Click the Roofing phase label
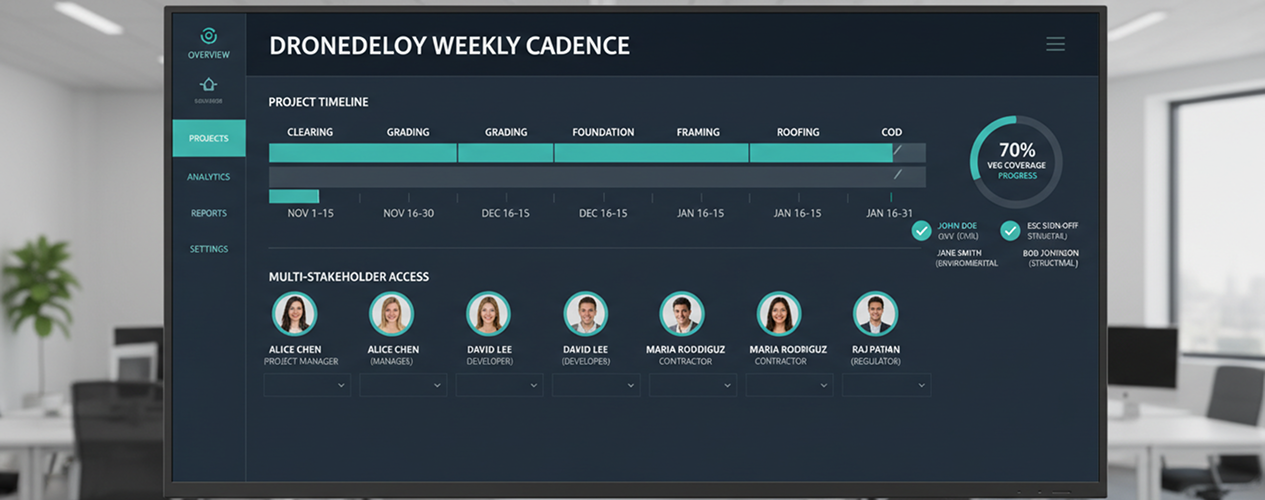This screenshot has height=500, width=1265. tap(798, 132)
